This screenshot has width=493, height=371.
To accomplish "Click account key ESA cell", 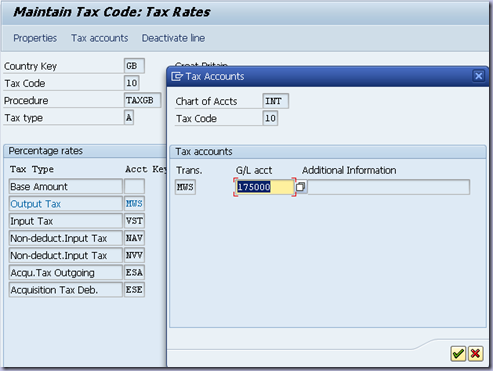I will pos(134,273).
